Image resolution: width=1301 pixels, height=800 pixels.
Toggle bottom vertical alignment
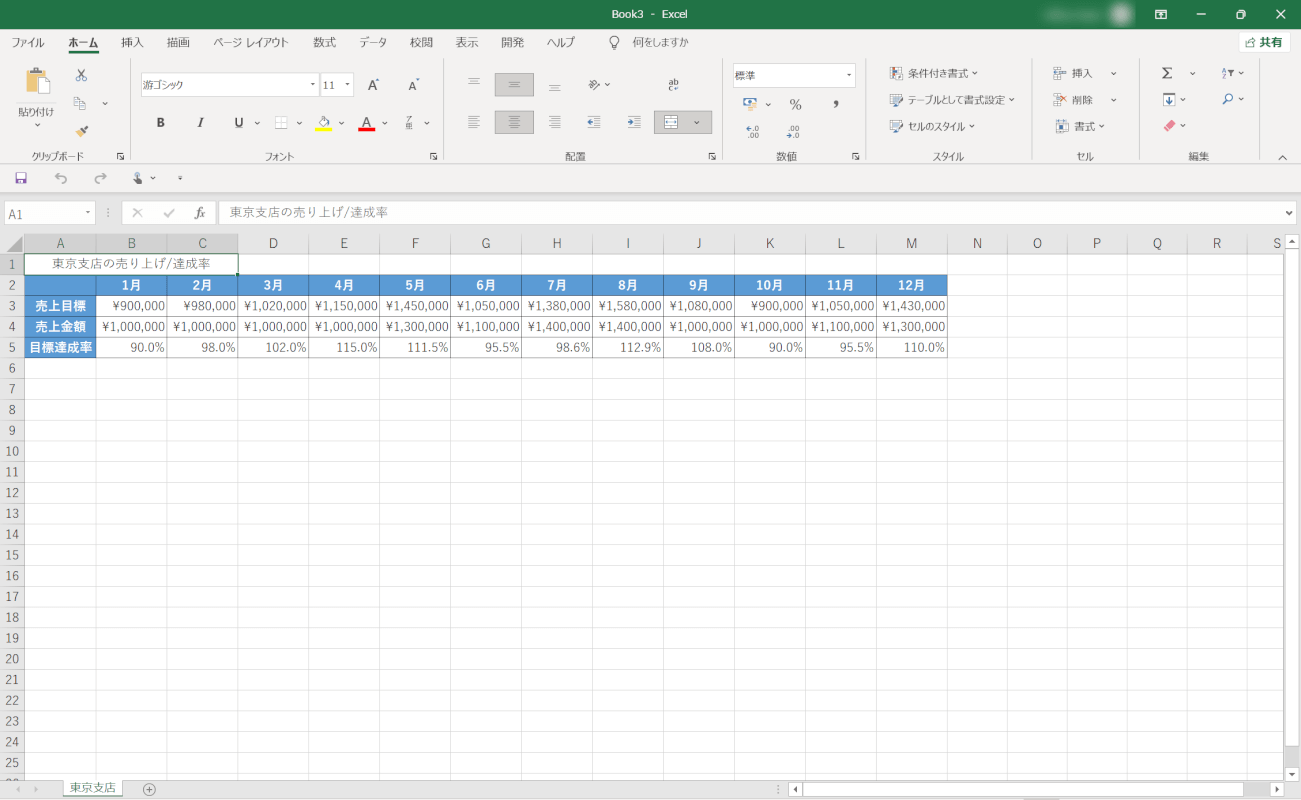point(554,85)
